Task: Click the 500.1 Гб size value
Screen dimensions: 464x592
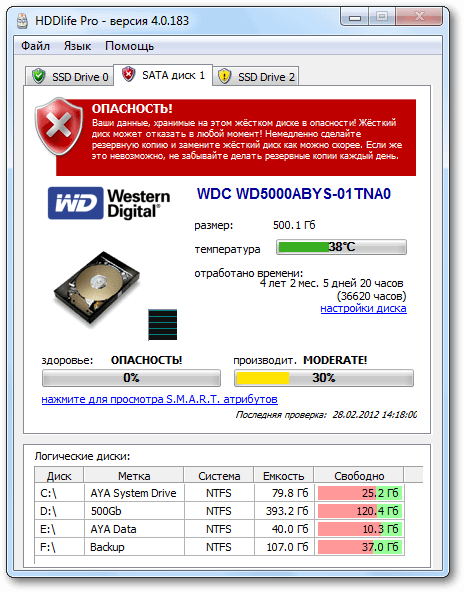Action: pyautogui.click(x=294, y=225)
